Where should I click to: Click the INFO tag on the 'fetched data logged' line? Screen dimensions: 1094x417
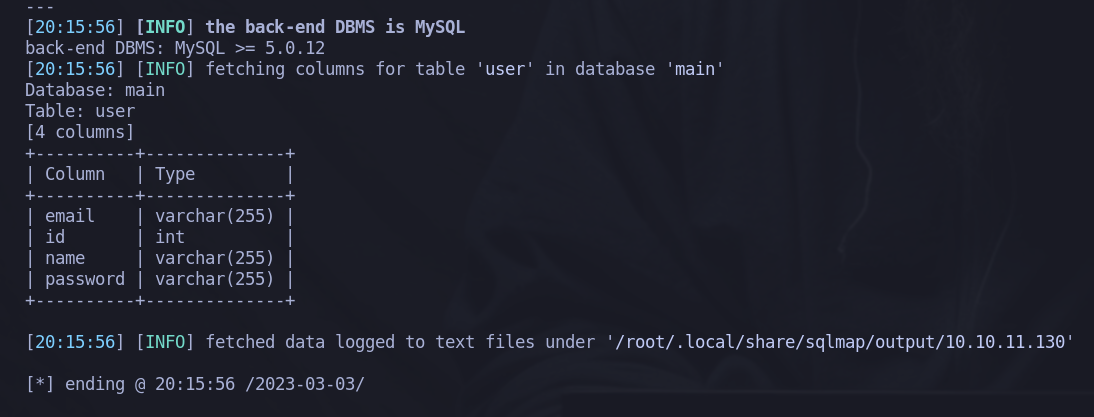tap(165, 342)
